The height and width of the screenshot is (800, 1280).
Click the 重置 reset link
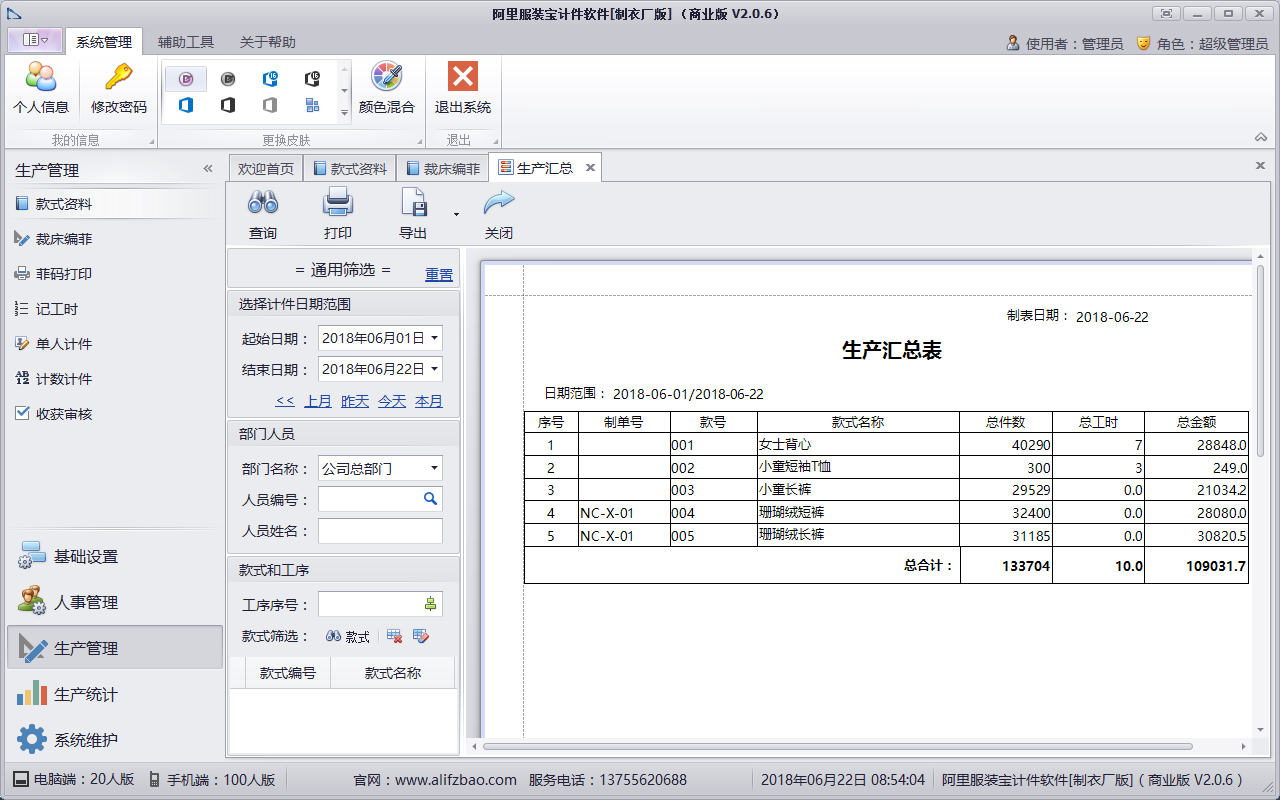pyautogui.click(x=438, y=274)
